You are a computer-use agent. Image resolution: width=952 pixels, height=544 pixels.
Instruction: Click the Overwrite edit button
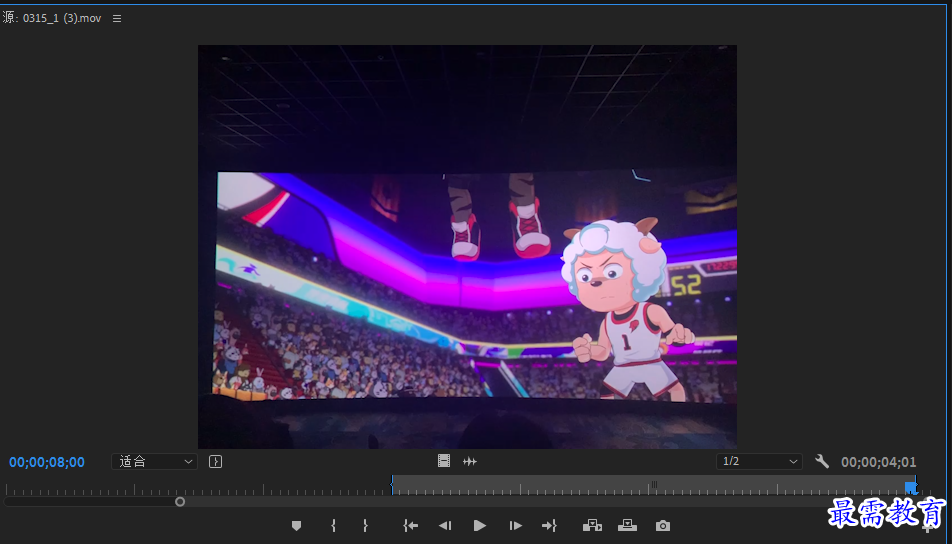[x=627, y=525]
